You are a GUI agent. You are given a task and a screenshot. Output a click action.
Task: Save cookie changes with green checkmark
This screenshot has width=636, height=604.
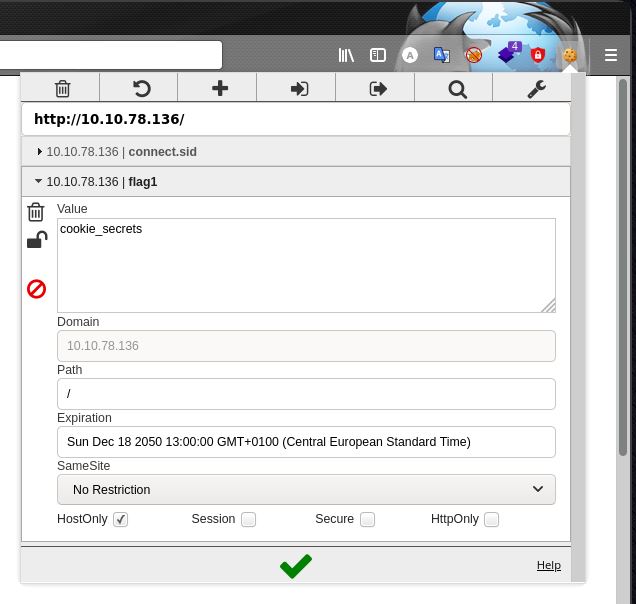296,566
